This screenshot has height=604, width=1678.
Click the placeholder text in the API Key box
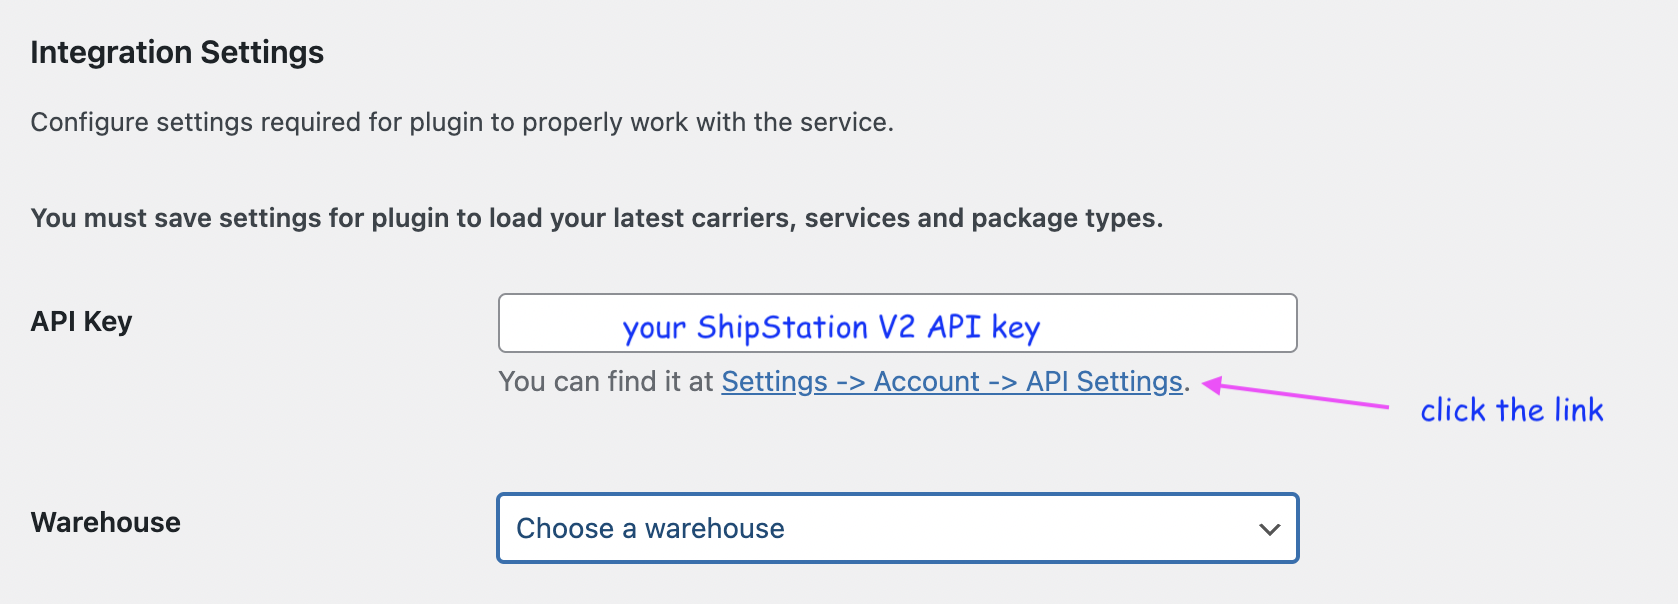click(x=831, y=325)
